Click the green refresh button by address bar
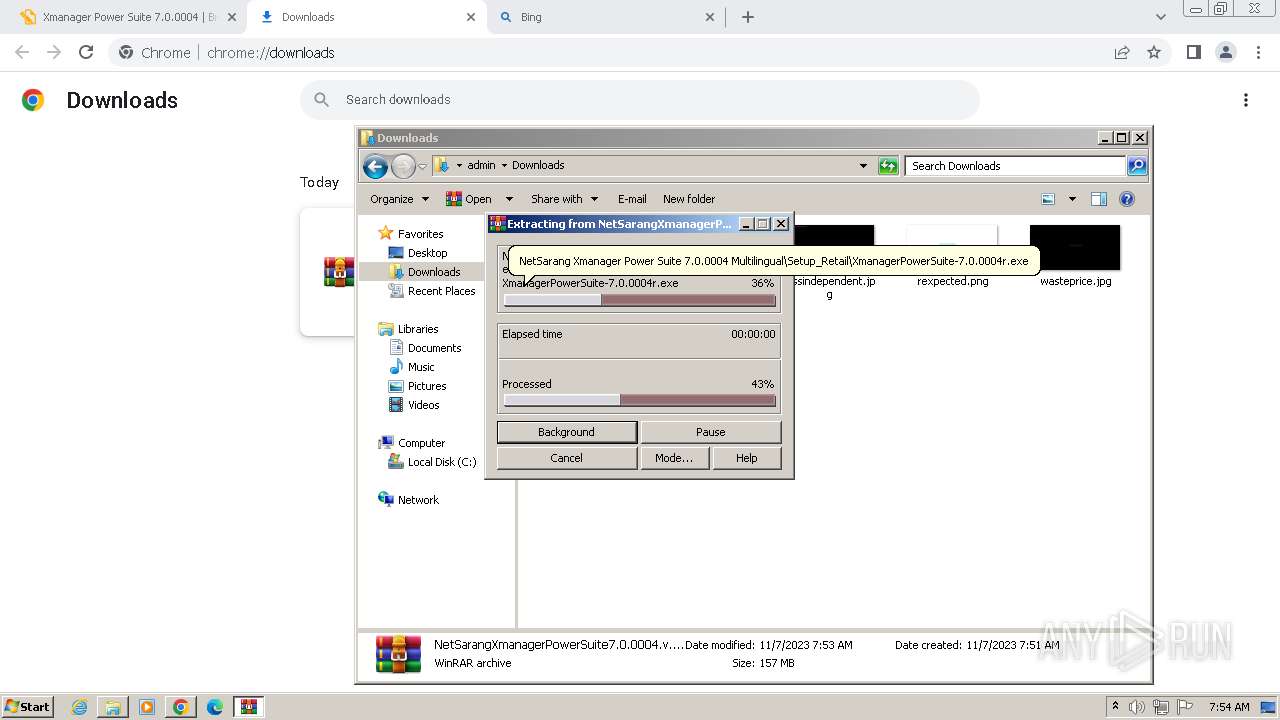 pyautogui.click(x=888, y=166)
